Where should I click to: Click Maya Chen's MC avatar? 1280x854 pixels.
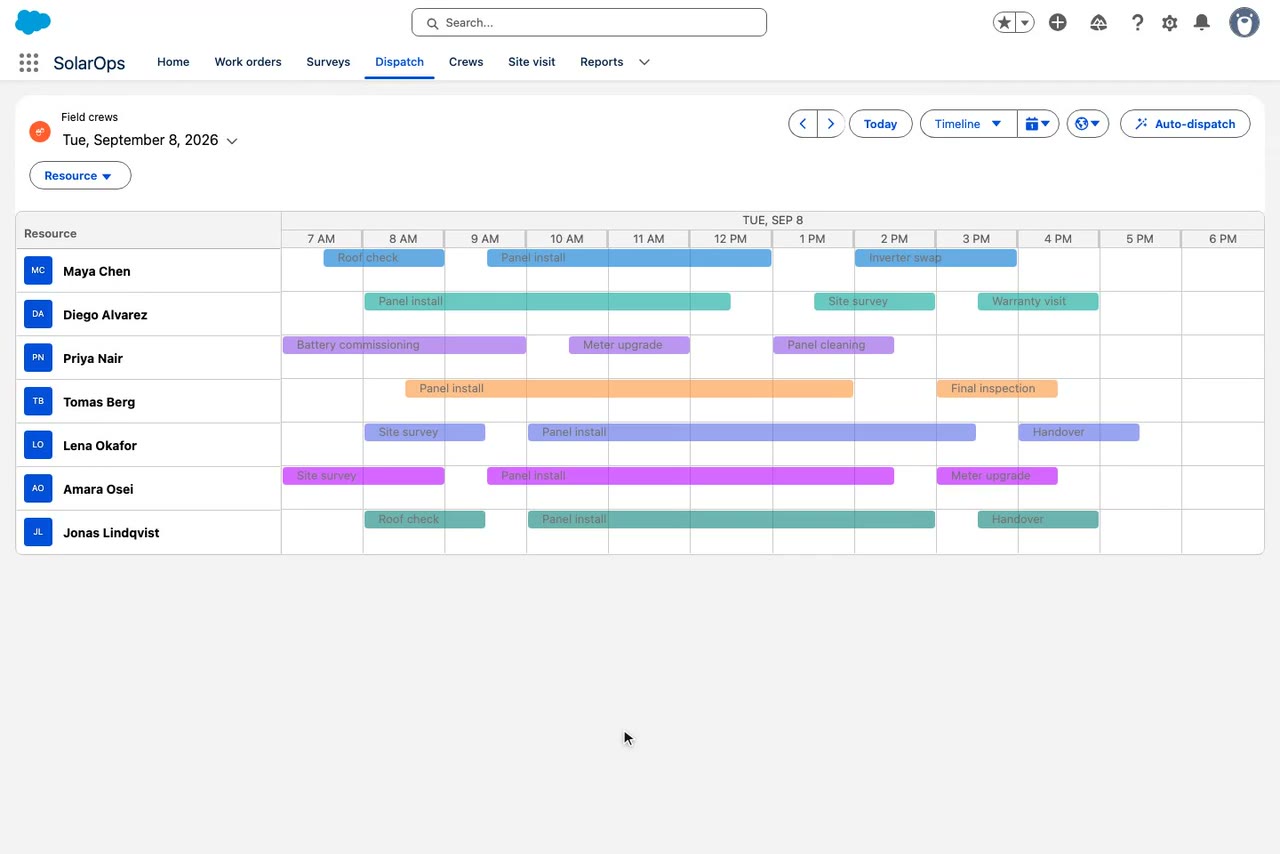(x=38, y=270)
